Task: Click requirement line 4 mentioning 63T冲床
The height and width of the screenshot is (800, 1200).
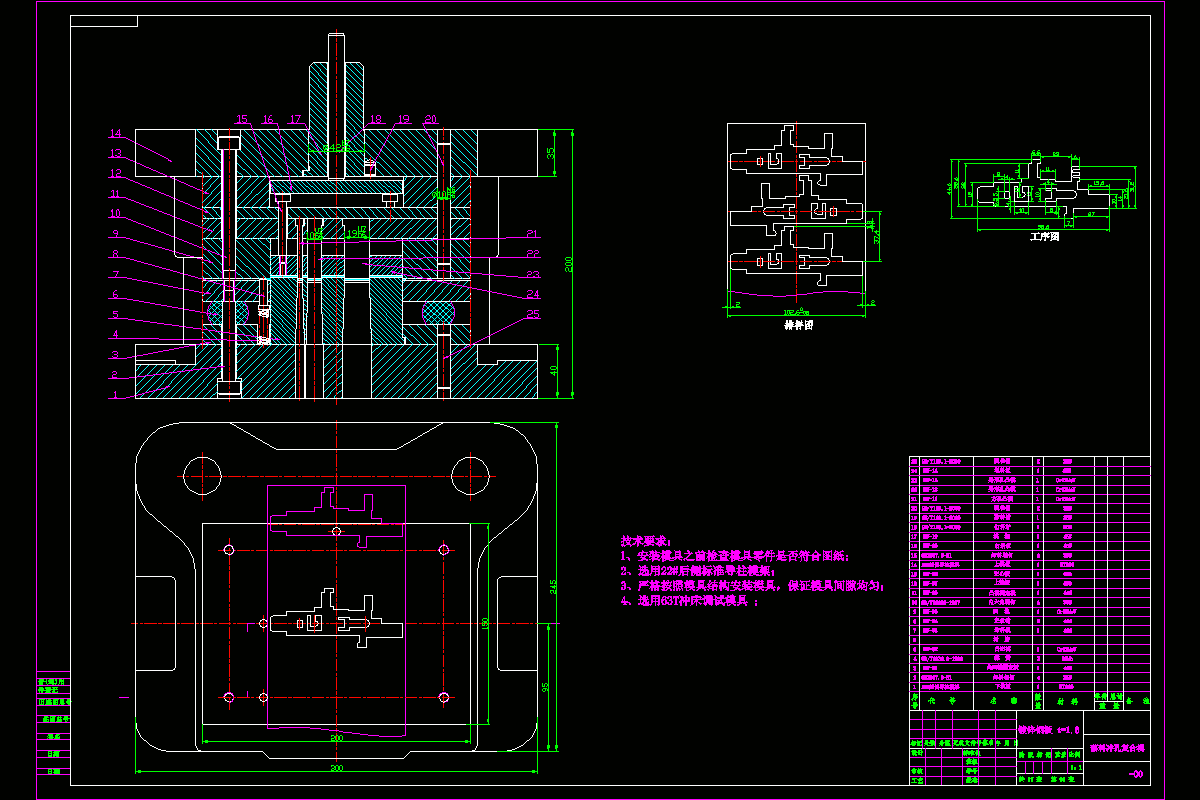Action: click(x=691, y=601)
